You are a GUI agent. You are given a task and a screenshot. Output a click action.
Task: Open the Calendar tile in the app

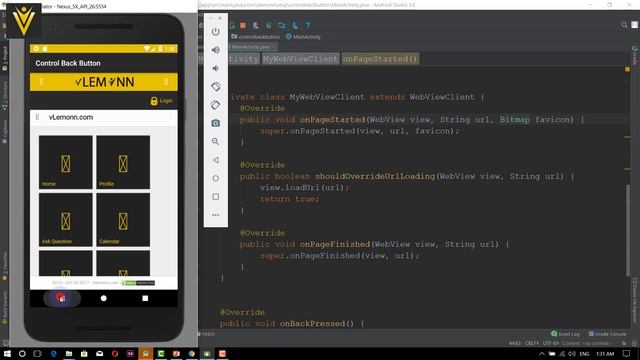123,220
